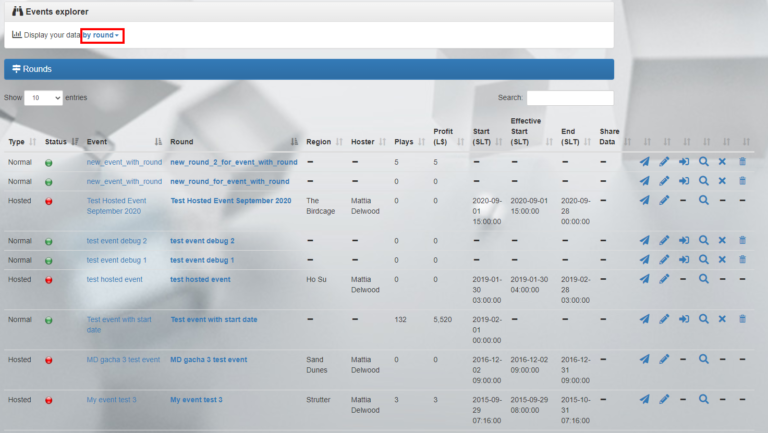Screen dimensions: 768x433
Task: Click the red status indicator for Test Hosted Event September 2020
Action: 49,201
